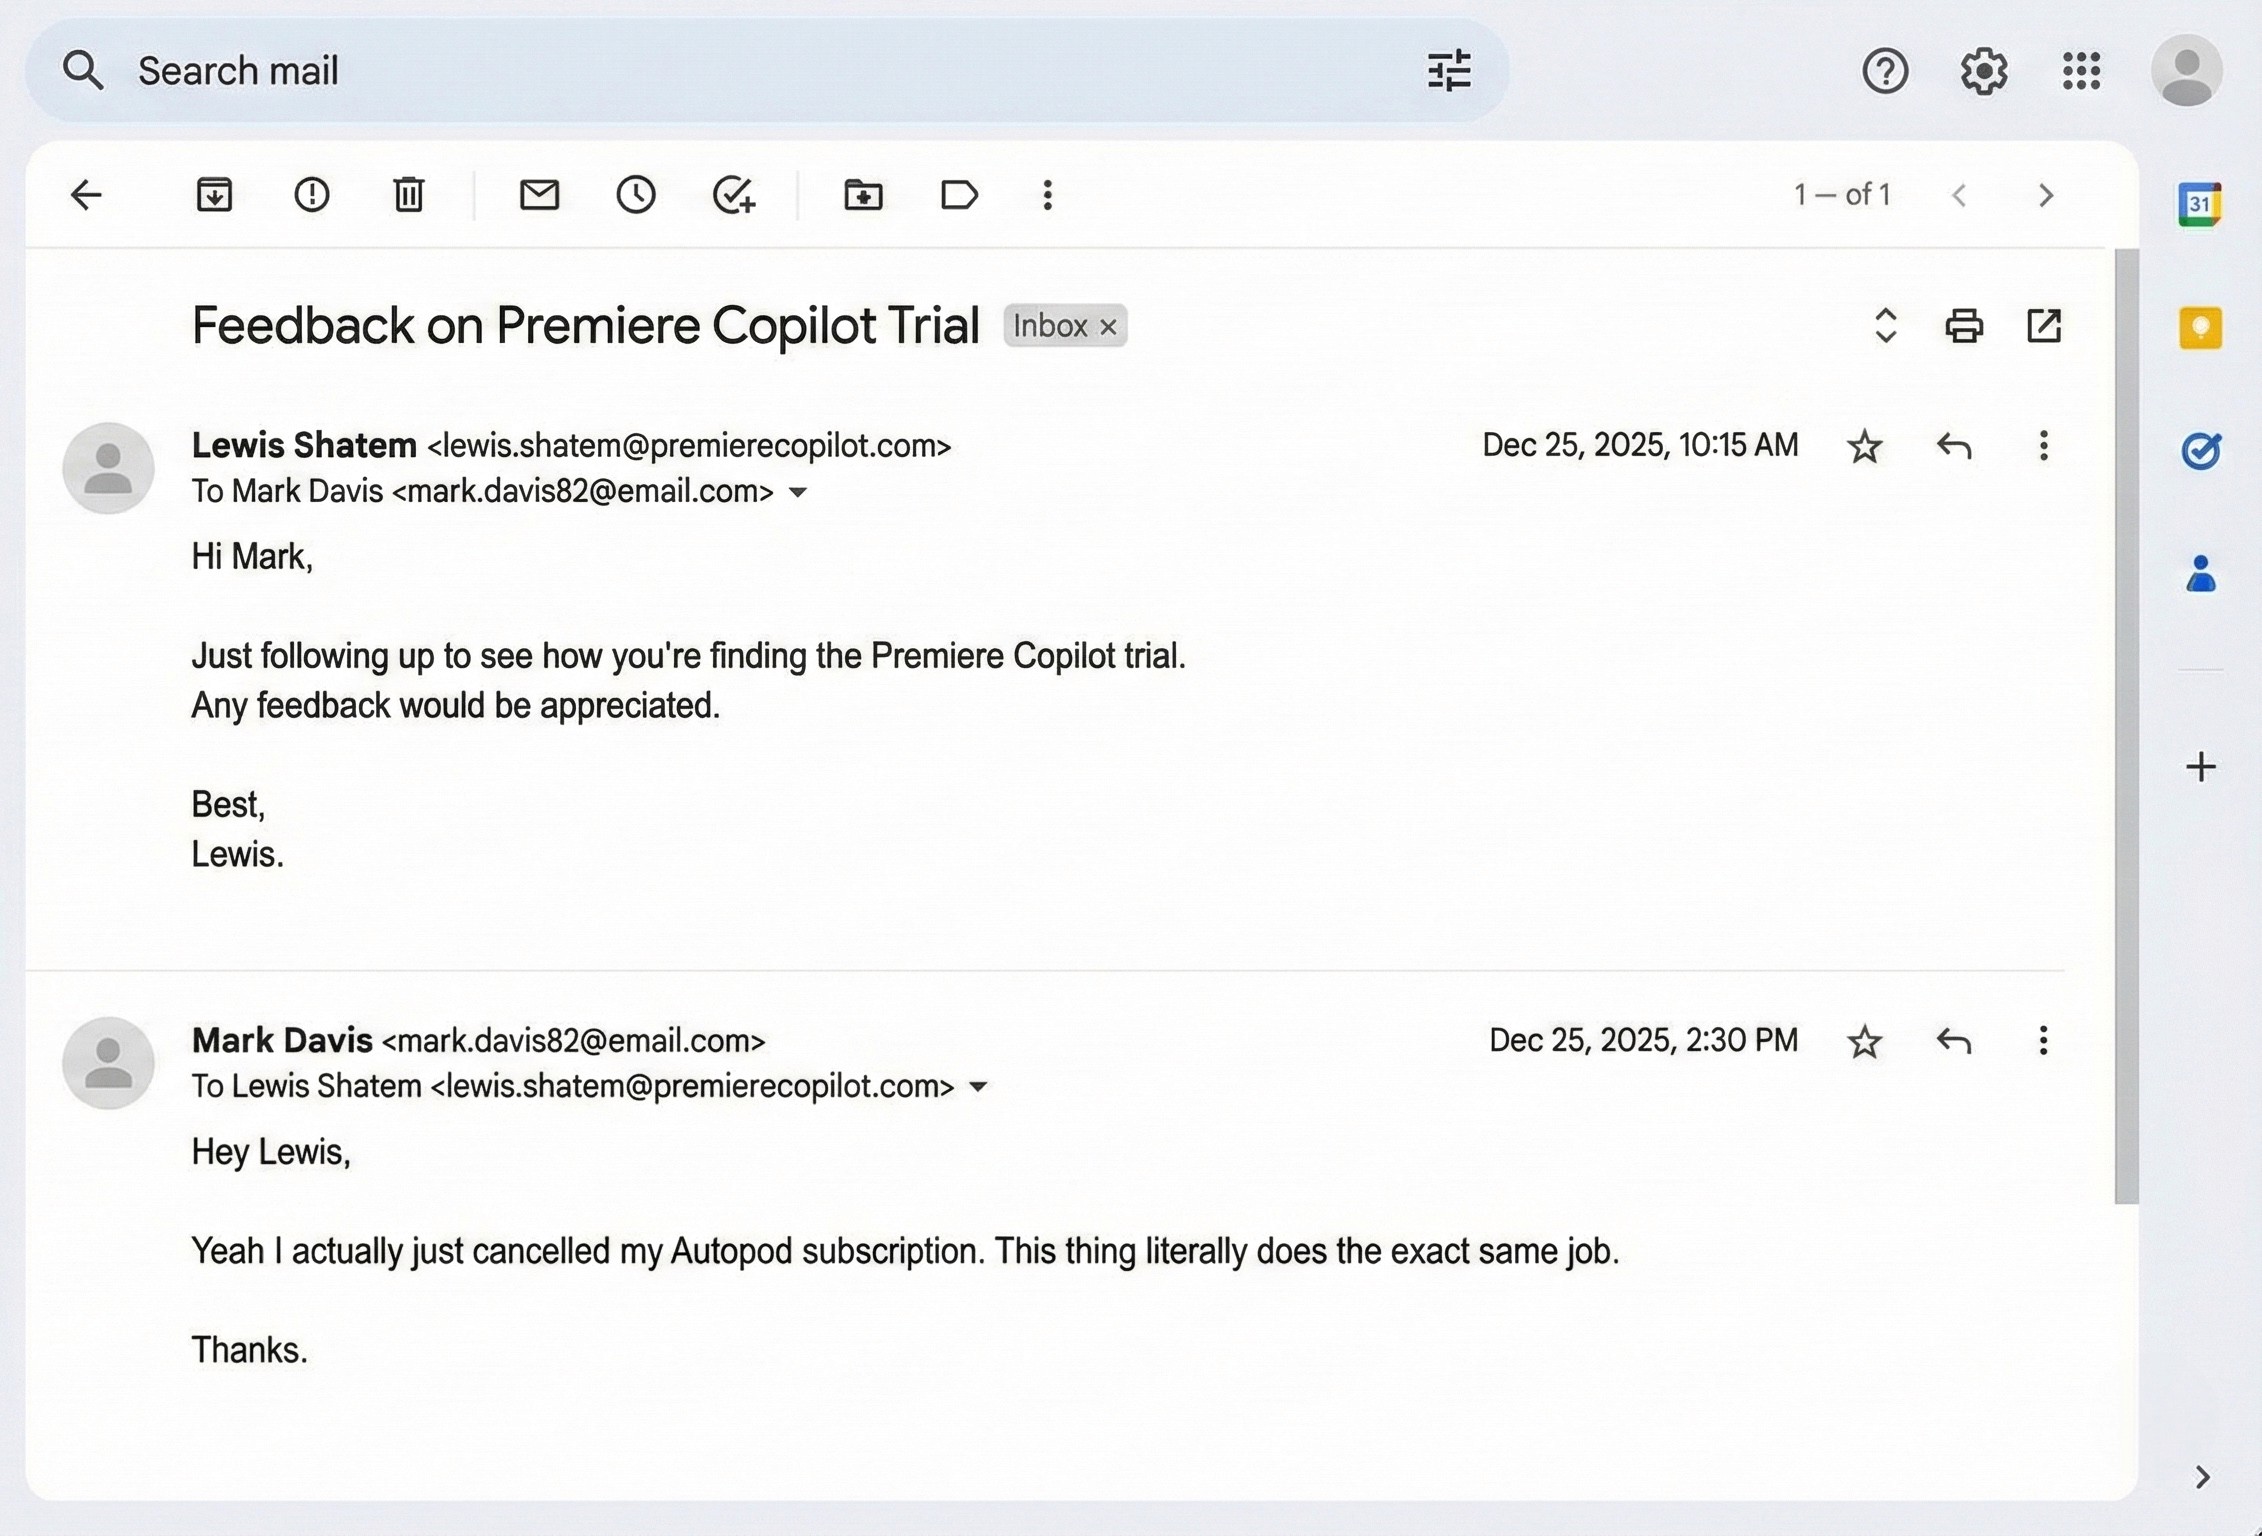This screenshot has height=1536, width=2262.
Task: Move the conversation to a folder
Action: tap(863, 195)
